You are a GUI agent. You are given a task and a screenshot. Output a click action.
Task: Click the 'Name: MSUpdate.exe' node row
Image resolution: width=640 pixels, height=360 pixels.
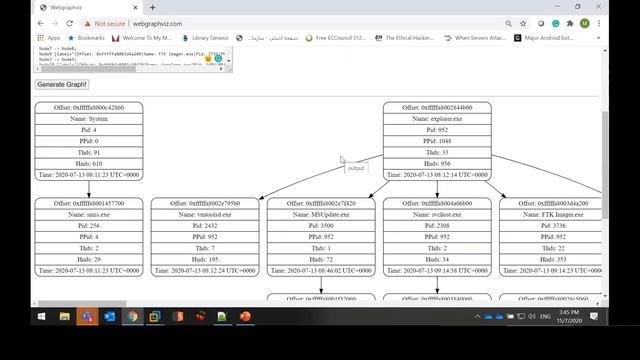[321, 215]
